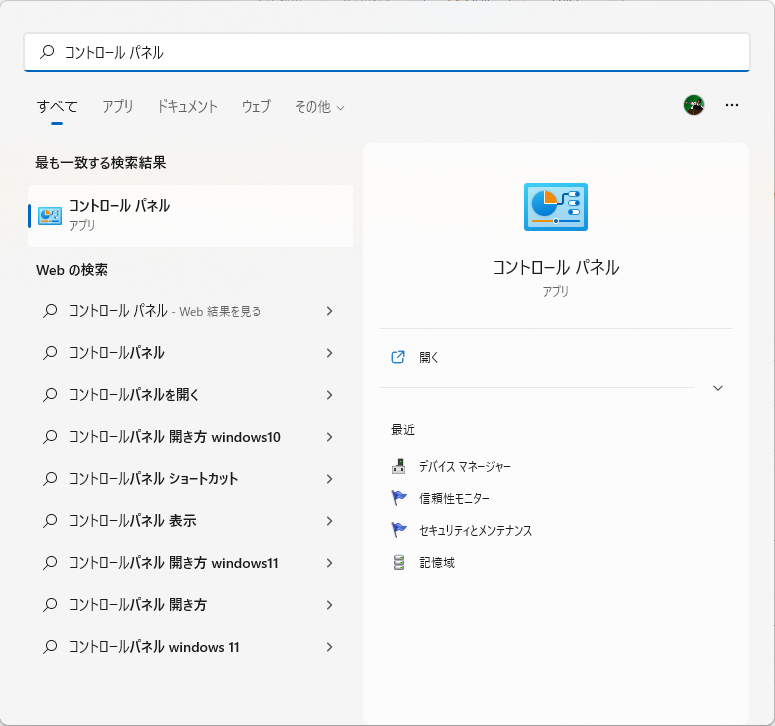Select the すべて tab

click(57, 106)
